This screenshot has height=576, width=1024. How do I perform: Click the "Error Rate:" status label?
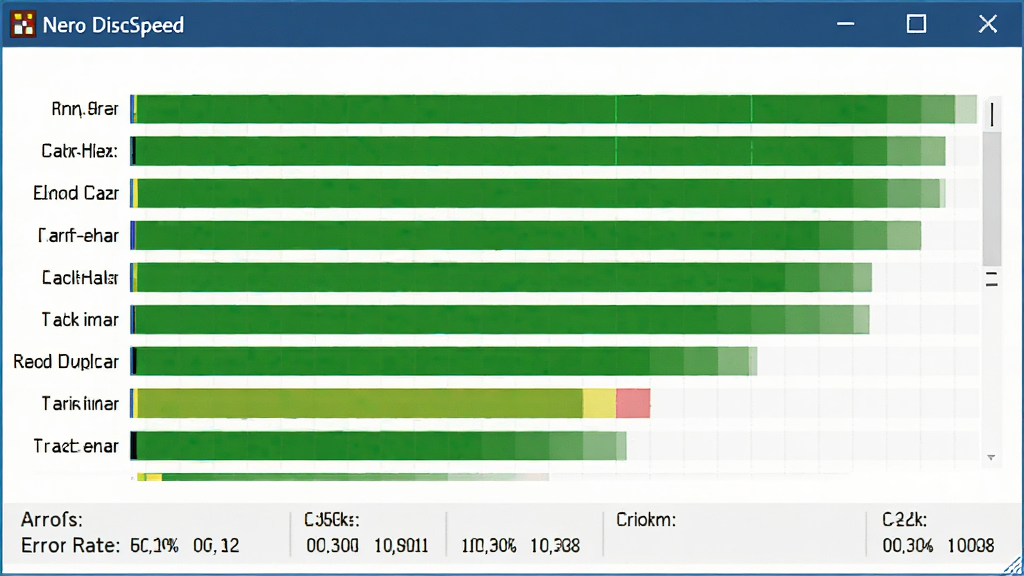tap(71, 545)
